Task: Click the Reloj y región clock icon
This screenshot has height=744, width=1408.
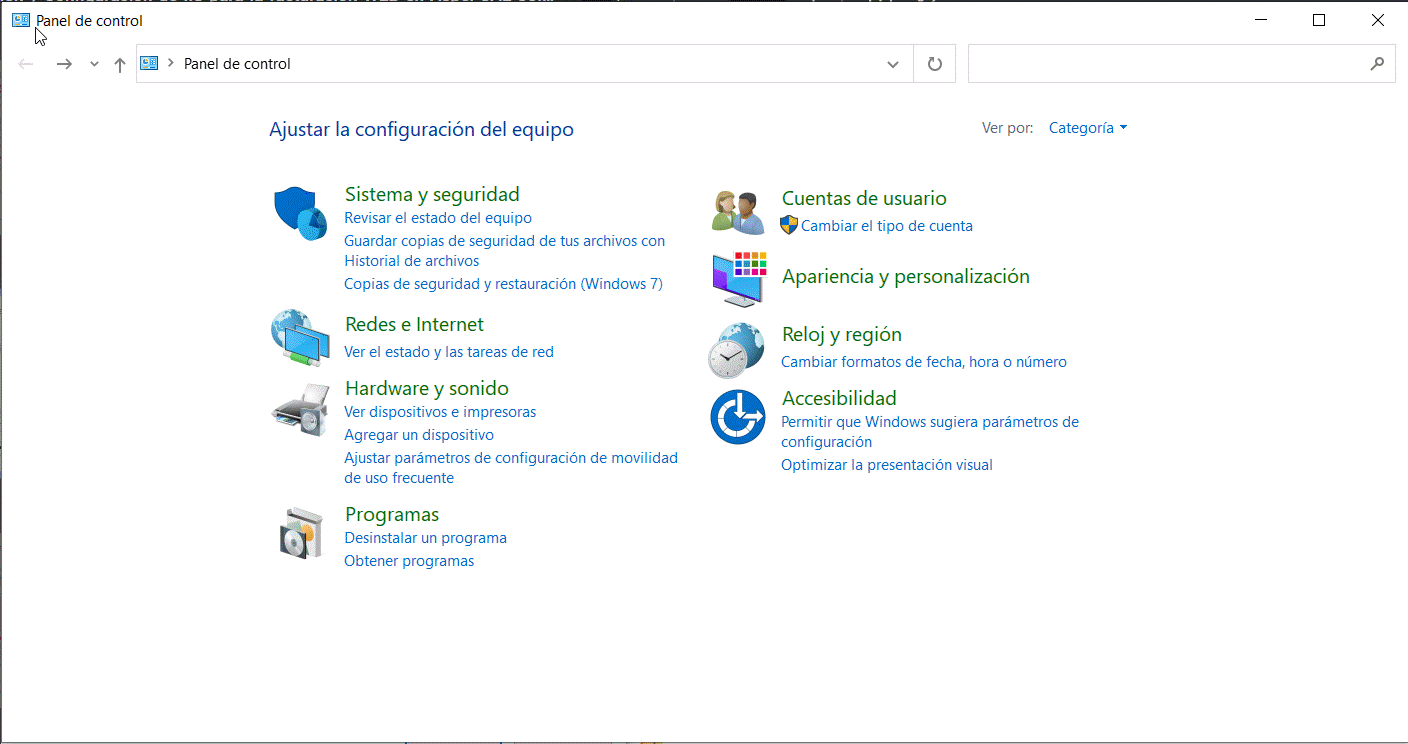Action: click(738, 350)
